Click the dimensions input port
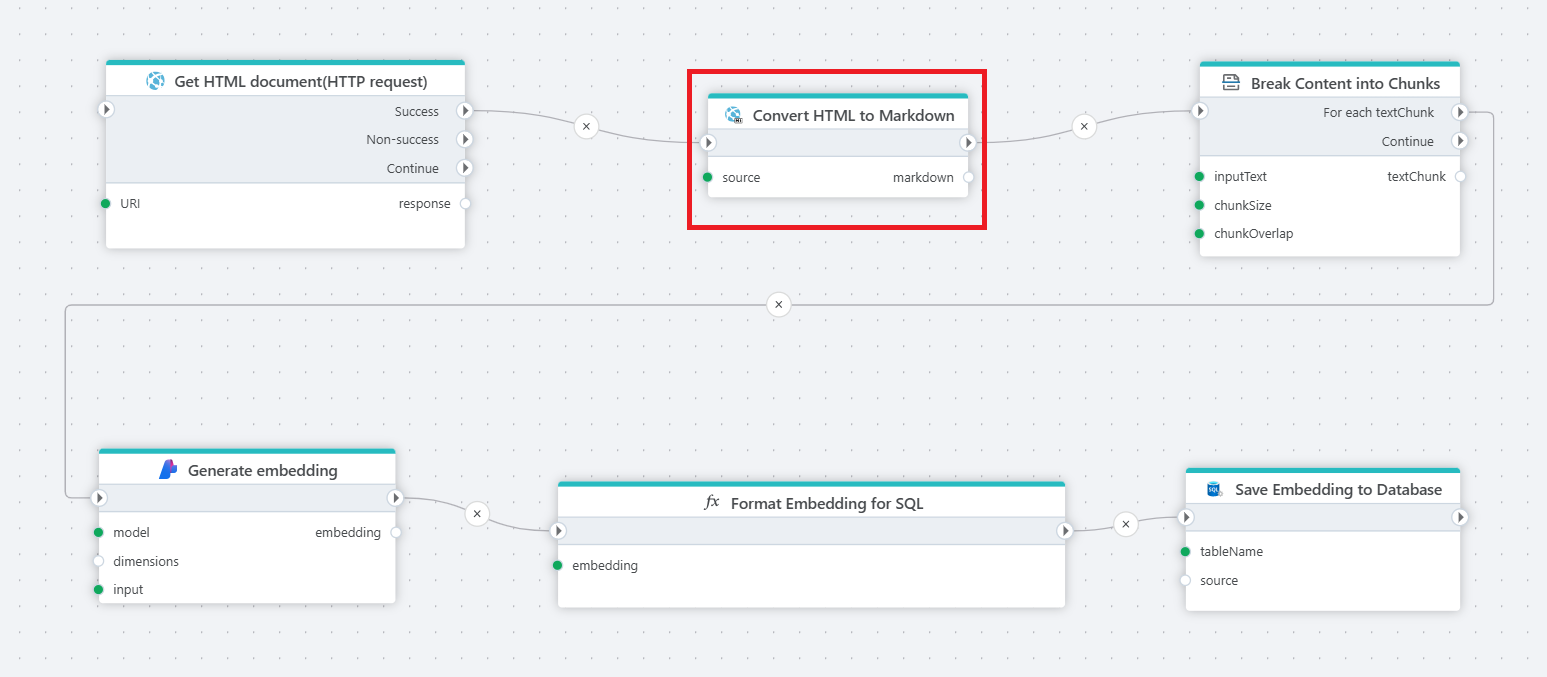The height and width of the screenshot is (677, 1547). click(98, 561)
